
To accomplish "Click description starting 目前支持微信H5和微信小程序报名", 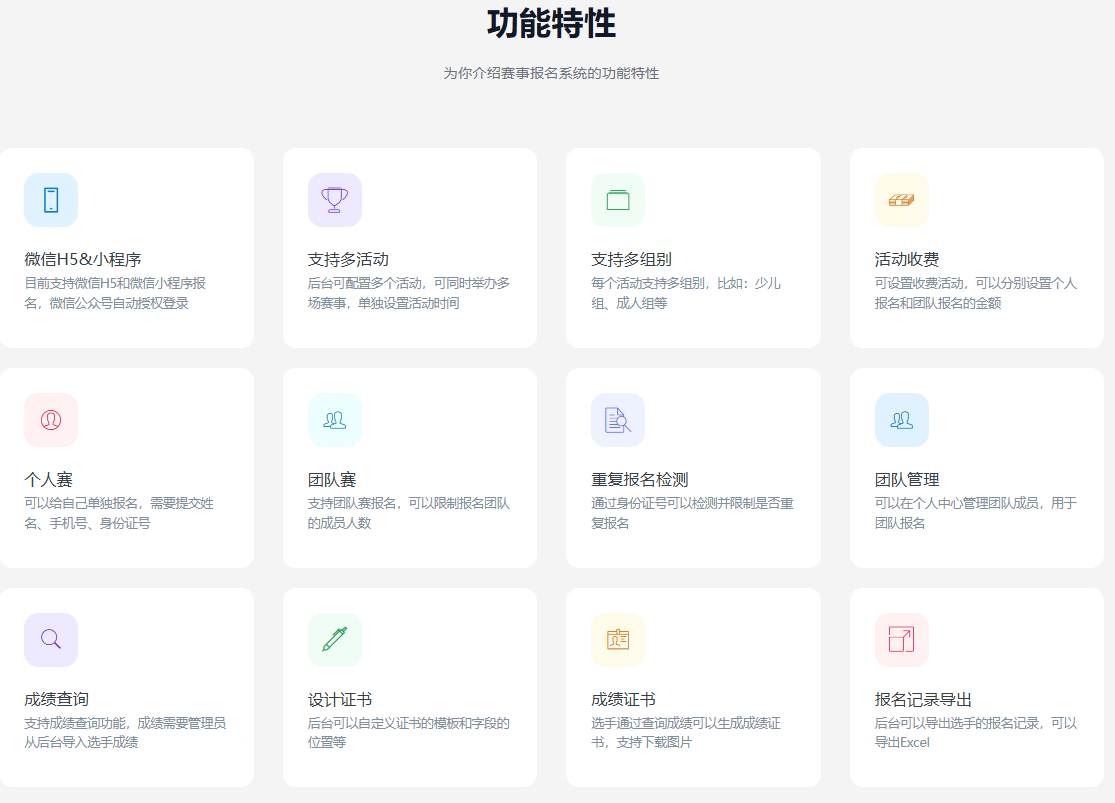I will pyautogui.click(x=115, y=293).
